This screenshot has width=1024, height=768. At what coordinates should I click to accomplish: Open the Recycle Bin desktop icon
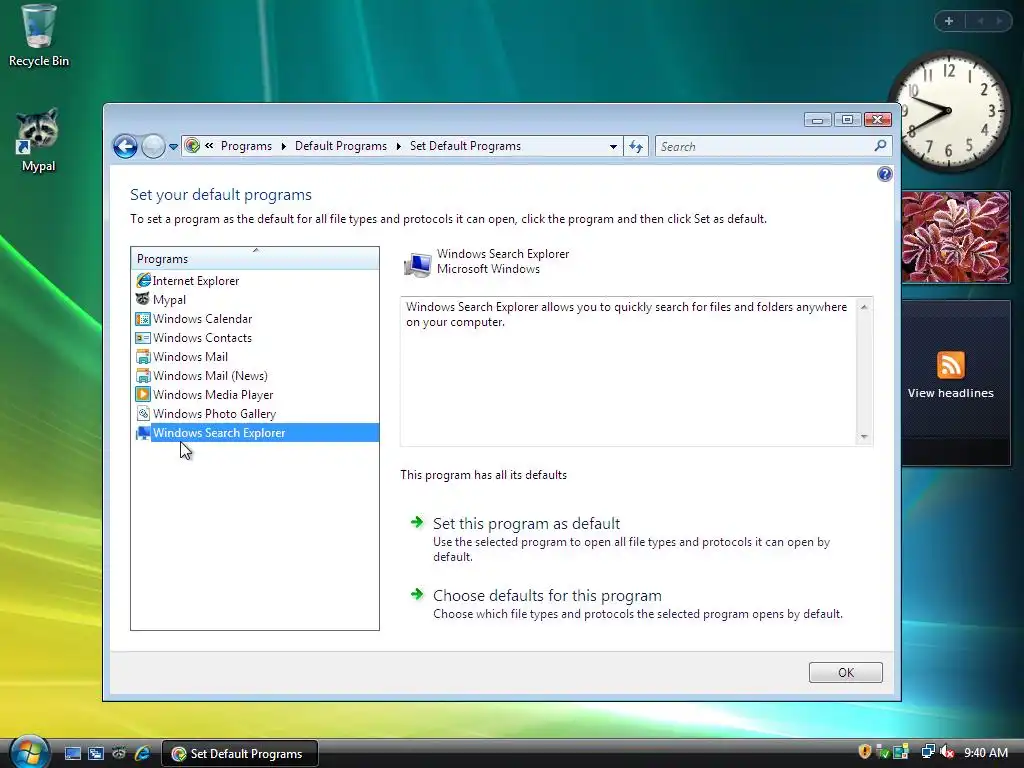(x=39, y=36)
